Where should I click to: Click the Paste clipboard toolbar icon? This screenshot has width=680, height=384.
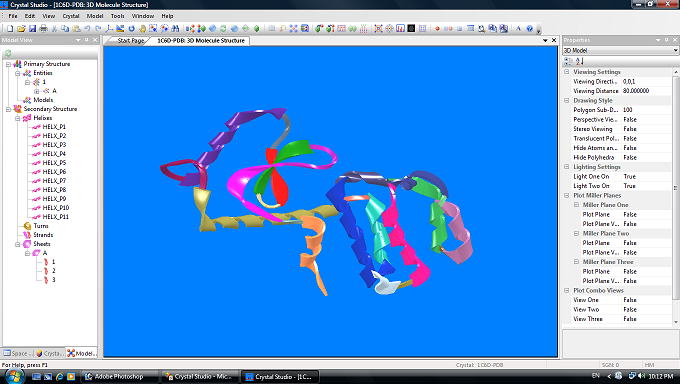[76, 29]
